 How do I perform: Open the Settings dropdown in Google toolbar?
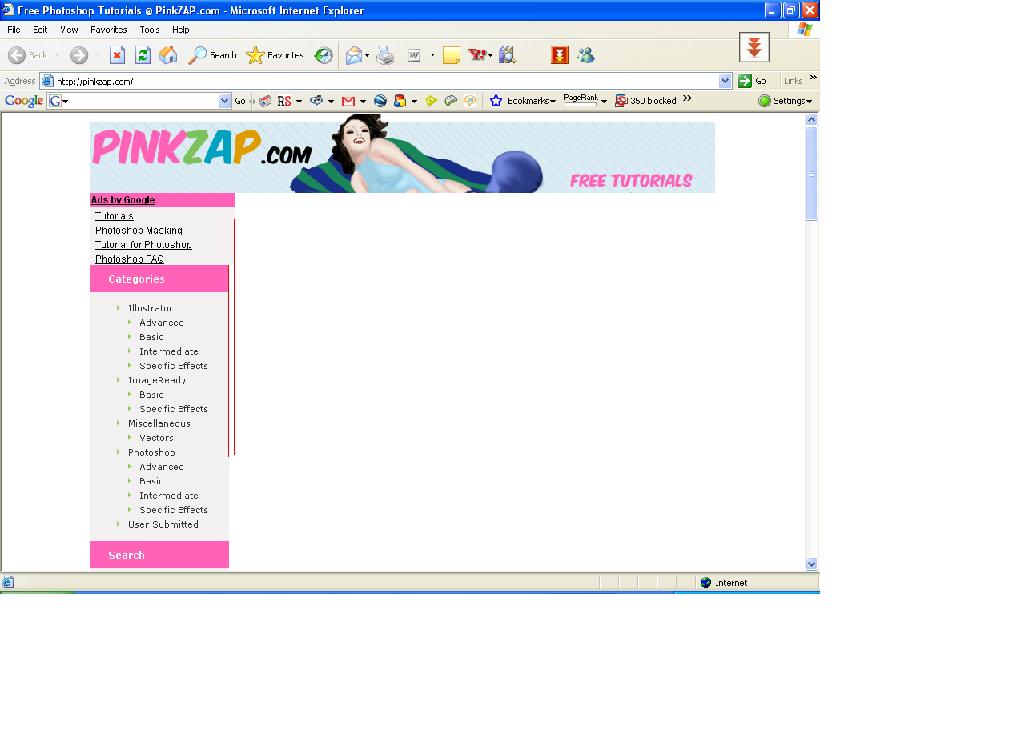[786, 101]
